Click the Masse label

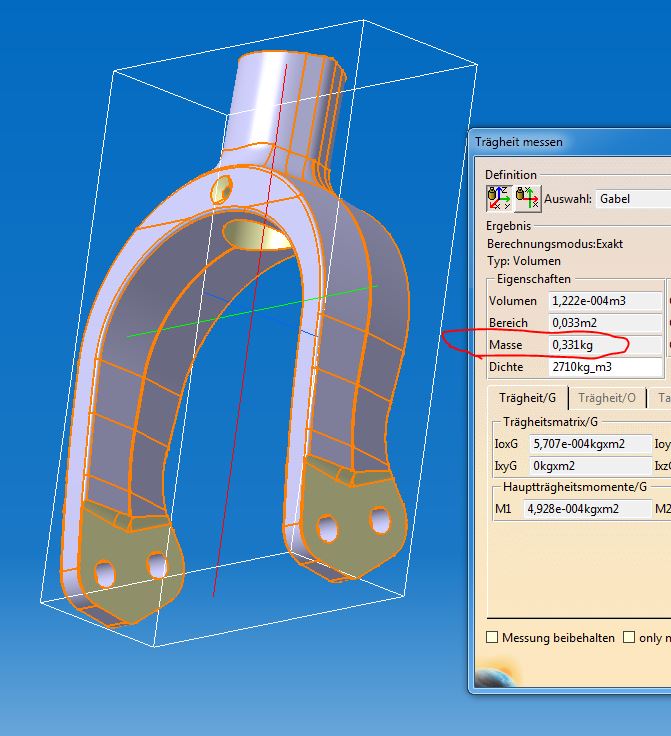505,345
